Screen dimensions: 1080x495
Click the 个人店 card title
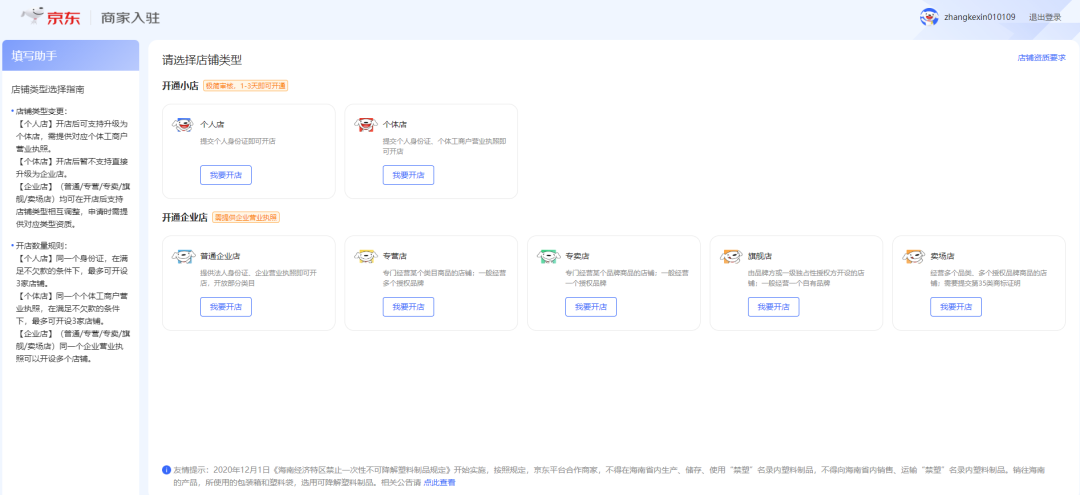click(x=212, y=125)
